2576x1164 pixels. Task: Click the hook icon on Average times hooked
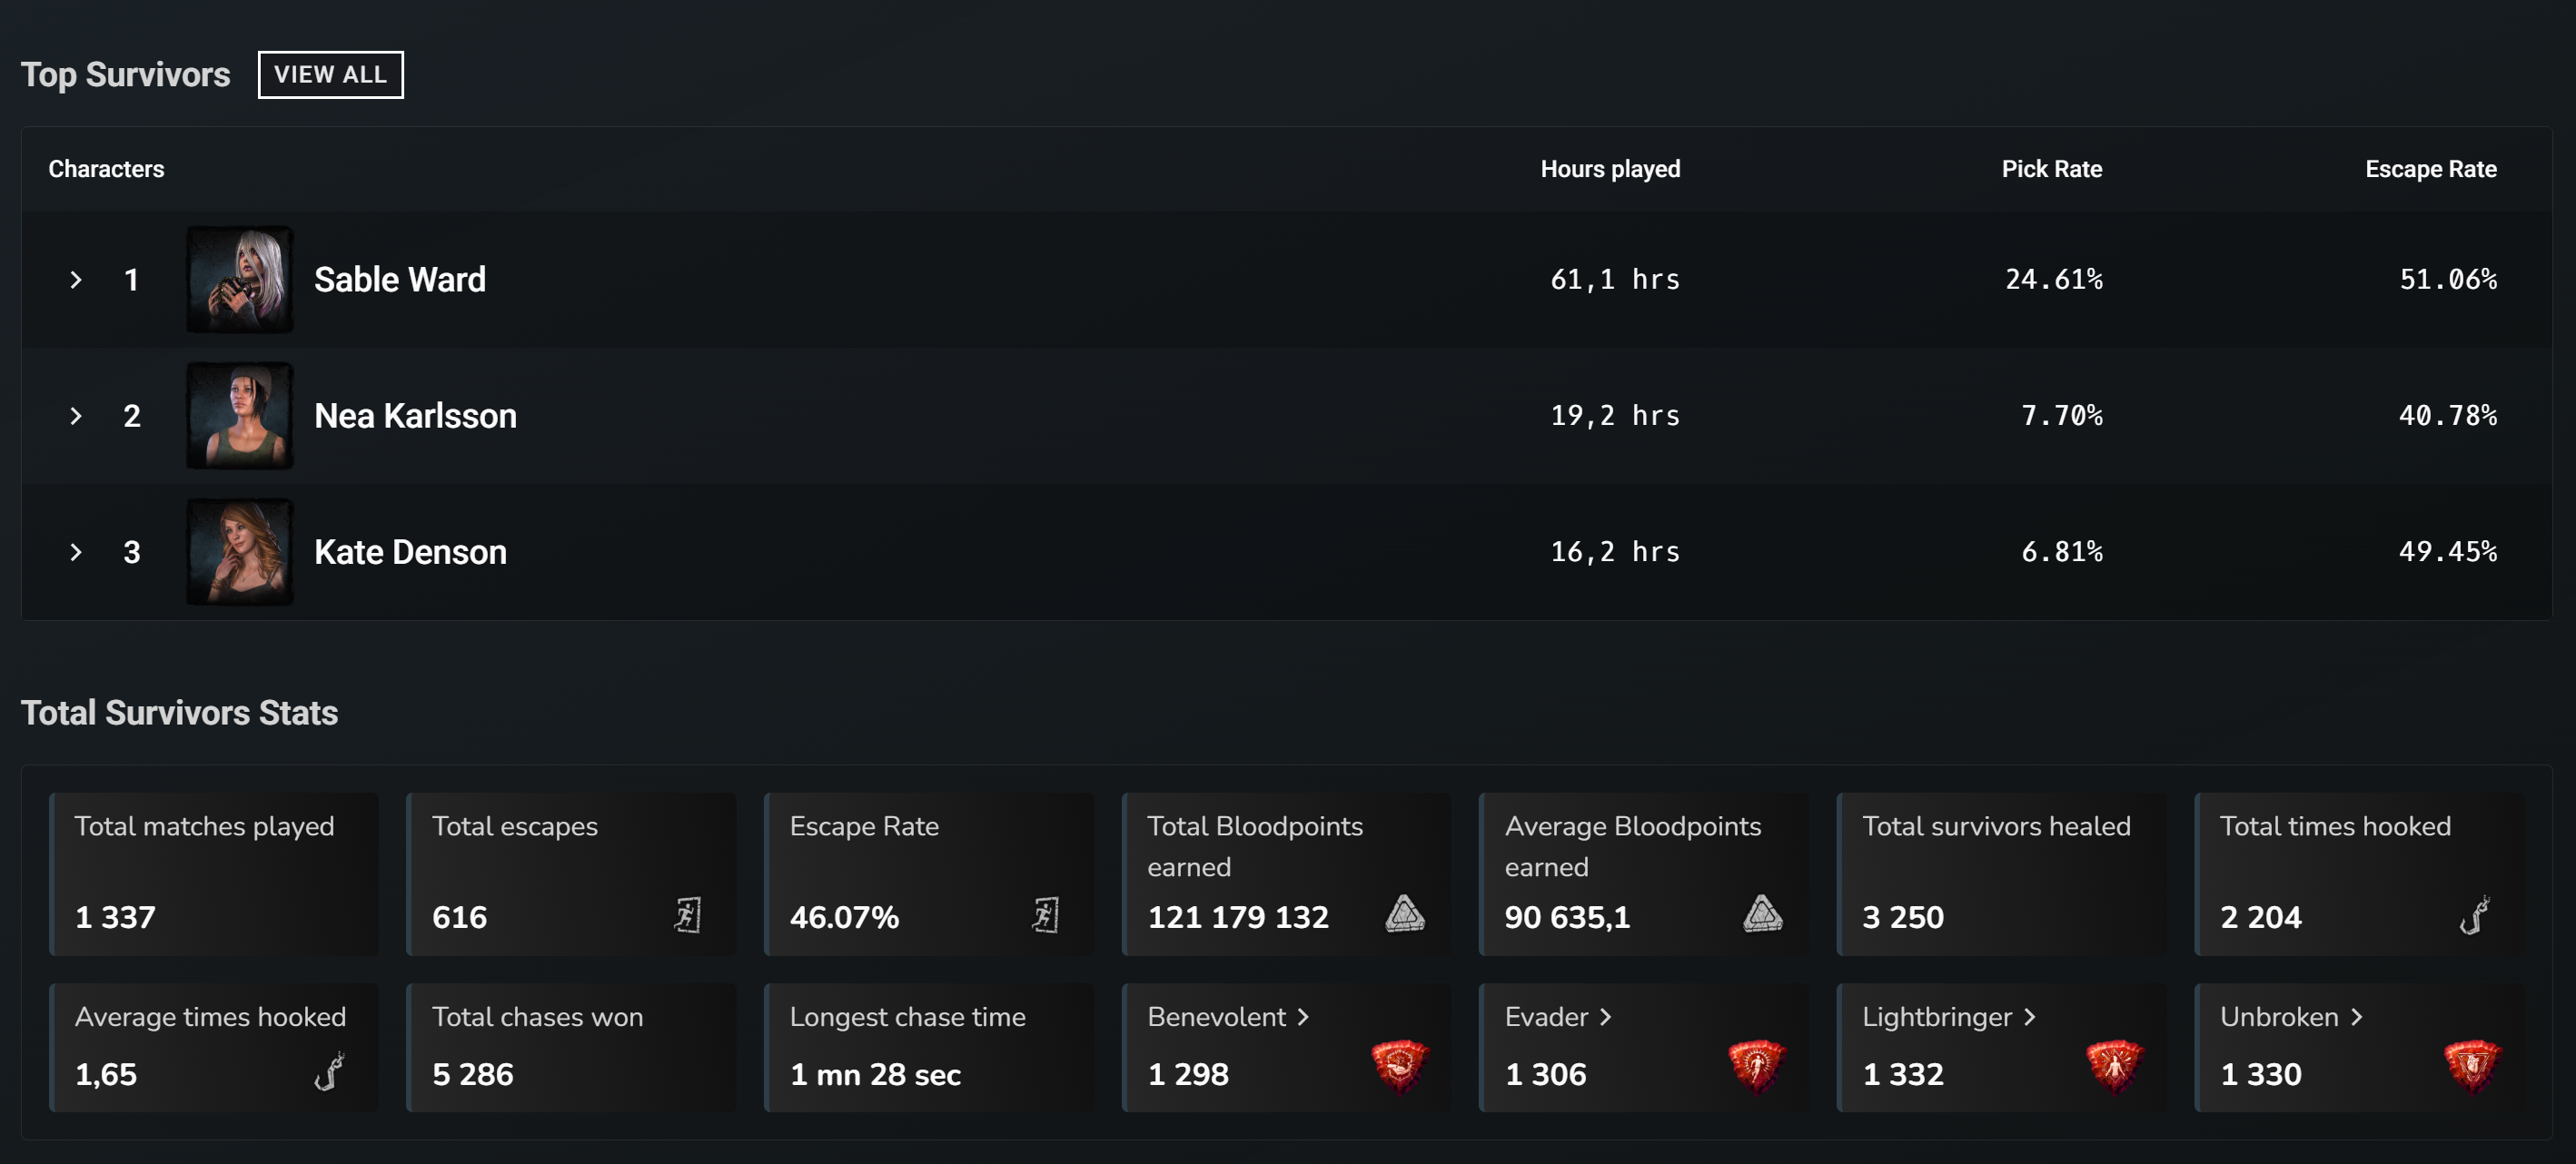331,1072
